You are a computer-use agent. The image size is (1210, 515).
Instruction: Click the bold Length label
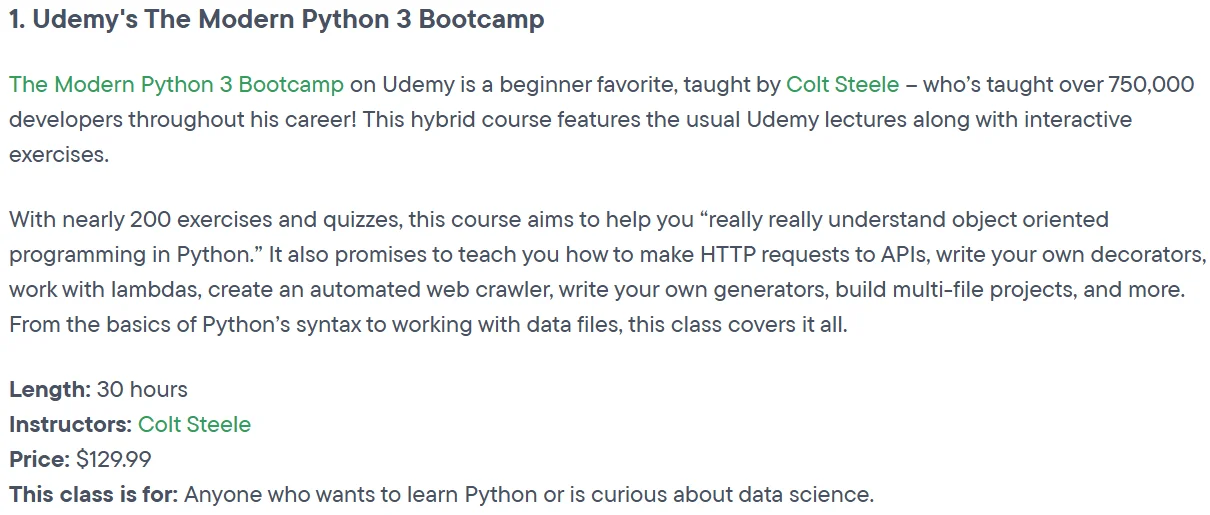pos(50,389)
